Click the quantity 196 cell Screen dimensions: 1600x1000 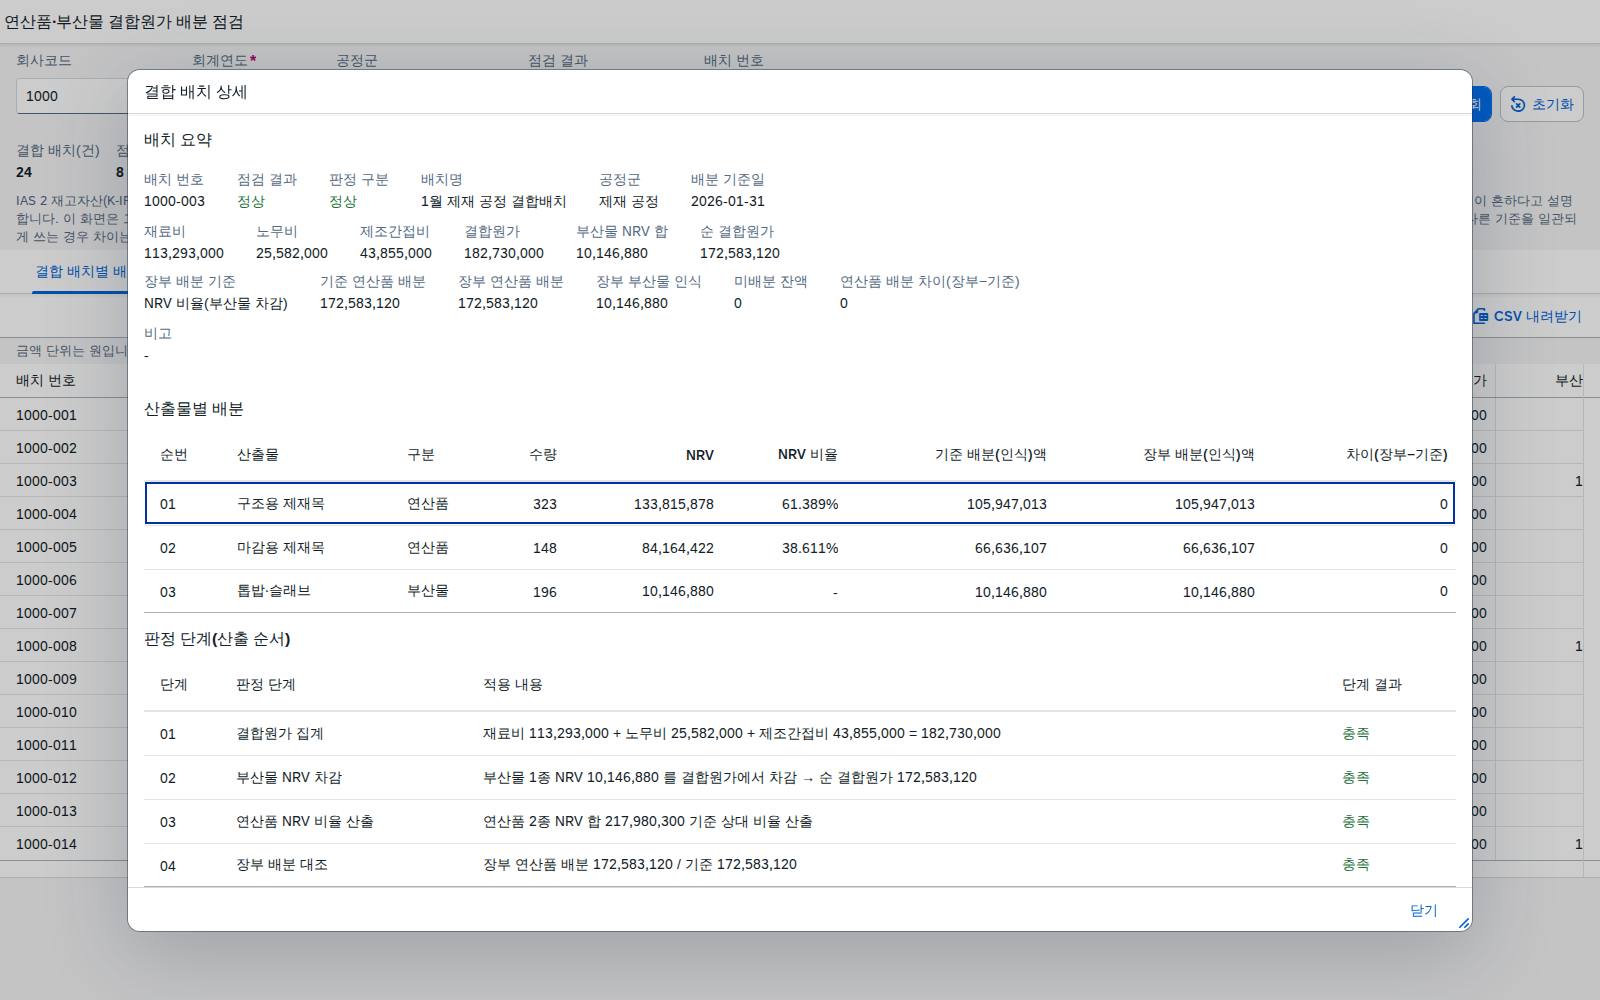click(x=545, y=592)
